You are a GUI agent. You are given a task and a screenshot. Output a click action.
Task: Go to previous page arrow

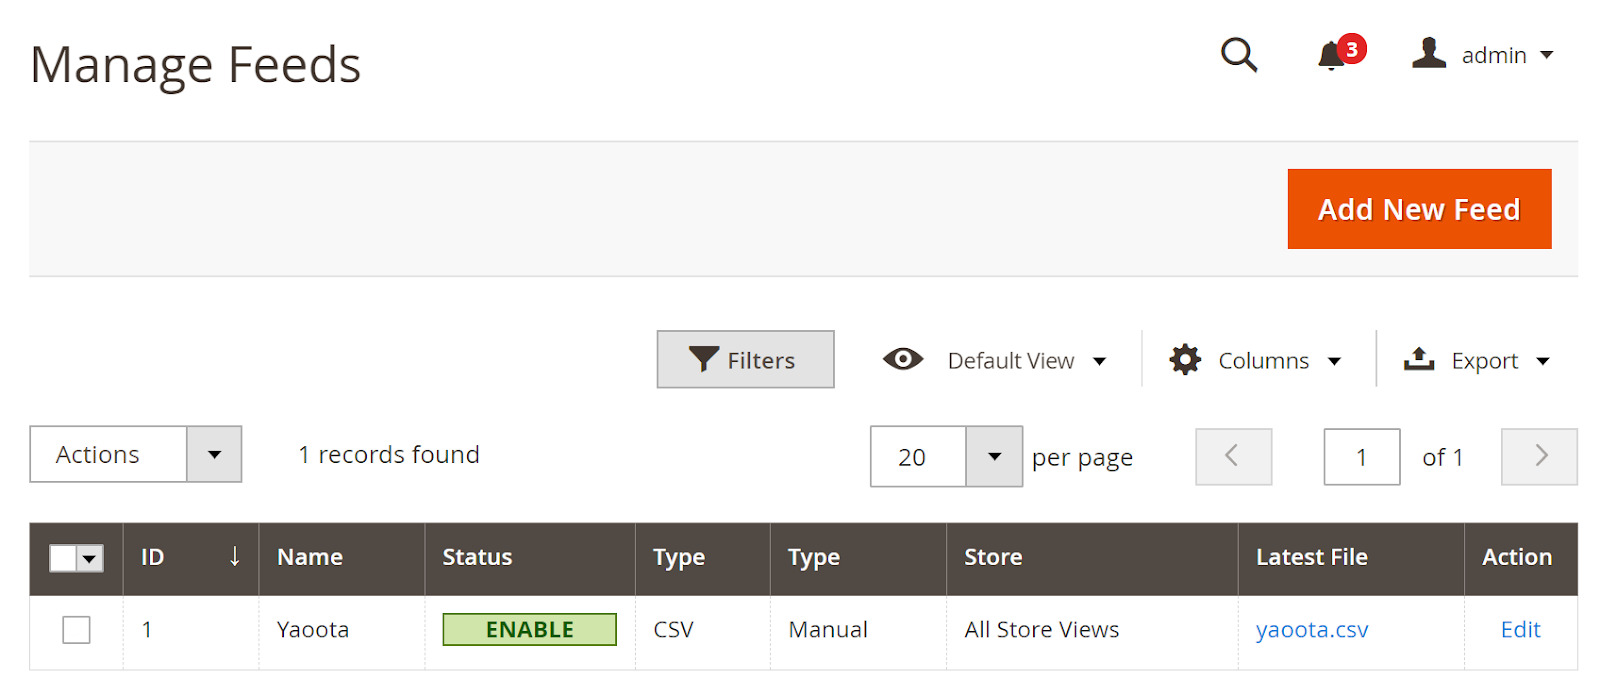coord(1234,457)
